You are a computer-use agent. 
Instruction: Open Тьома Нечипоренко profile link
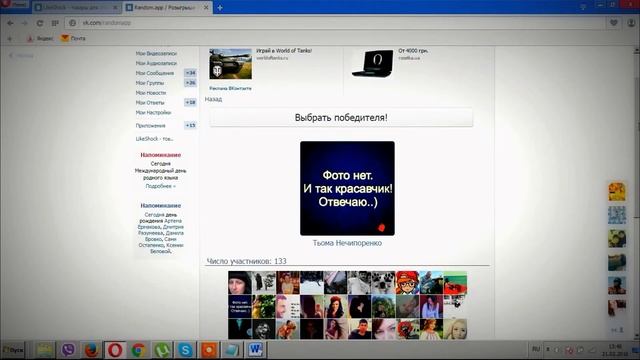pos(347,243)
